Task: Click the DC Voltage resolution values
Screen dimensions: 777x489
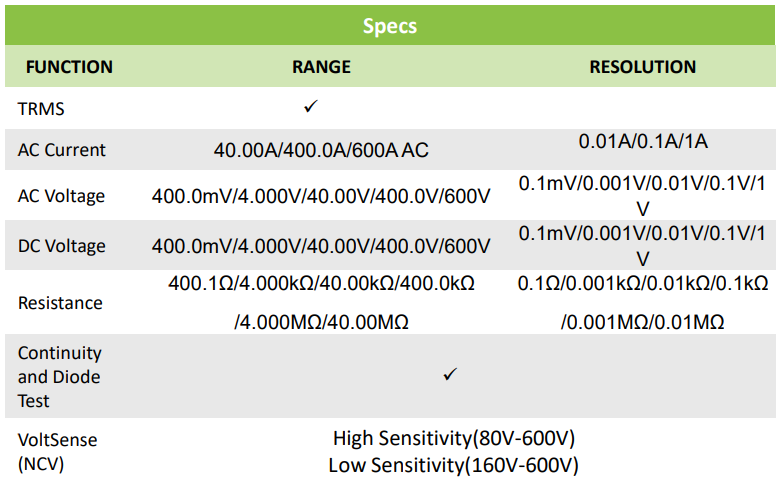Action: [x=643, y=245]
